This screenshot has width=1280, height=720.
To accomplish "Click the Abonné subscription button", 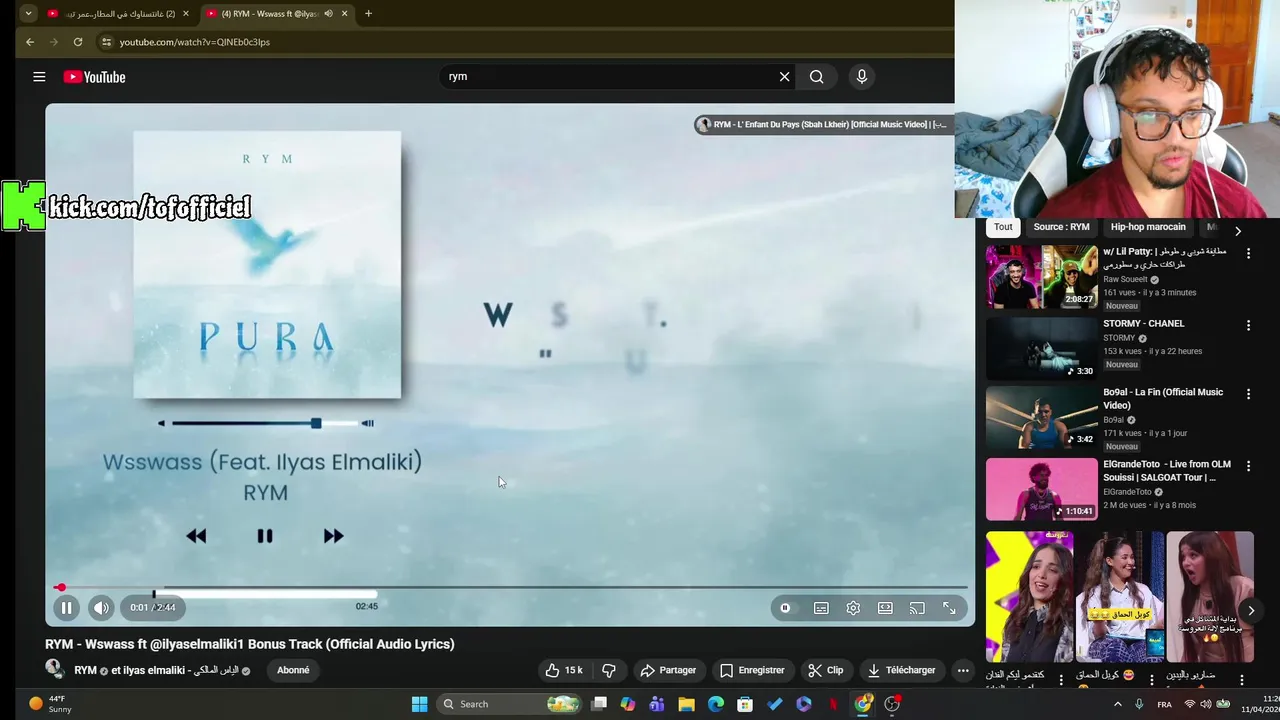I will coord(293,670).
